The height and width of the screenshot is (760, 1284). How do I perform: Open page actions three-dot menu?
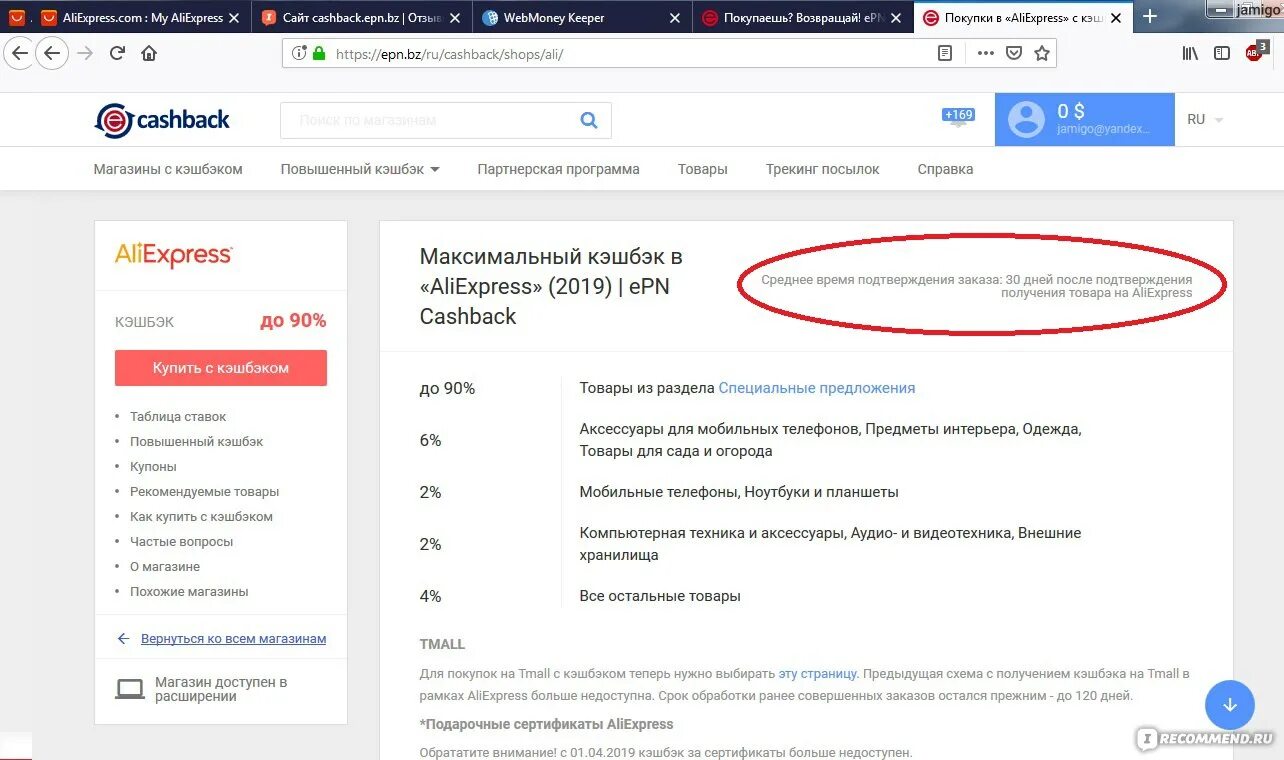coord(985,54)
